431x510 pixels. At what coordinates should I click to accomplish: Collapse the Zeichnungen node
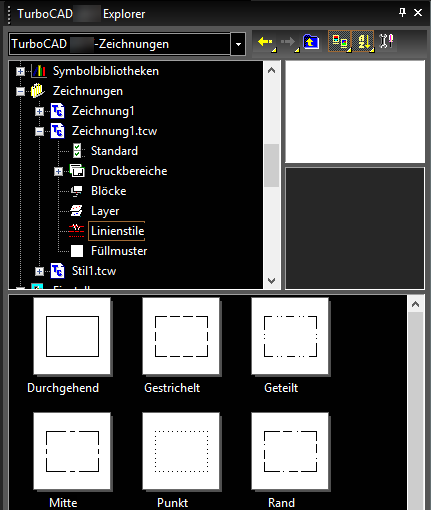(x=21, y=91)
